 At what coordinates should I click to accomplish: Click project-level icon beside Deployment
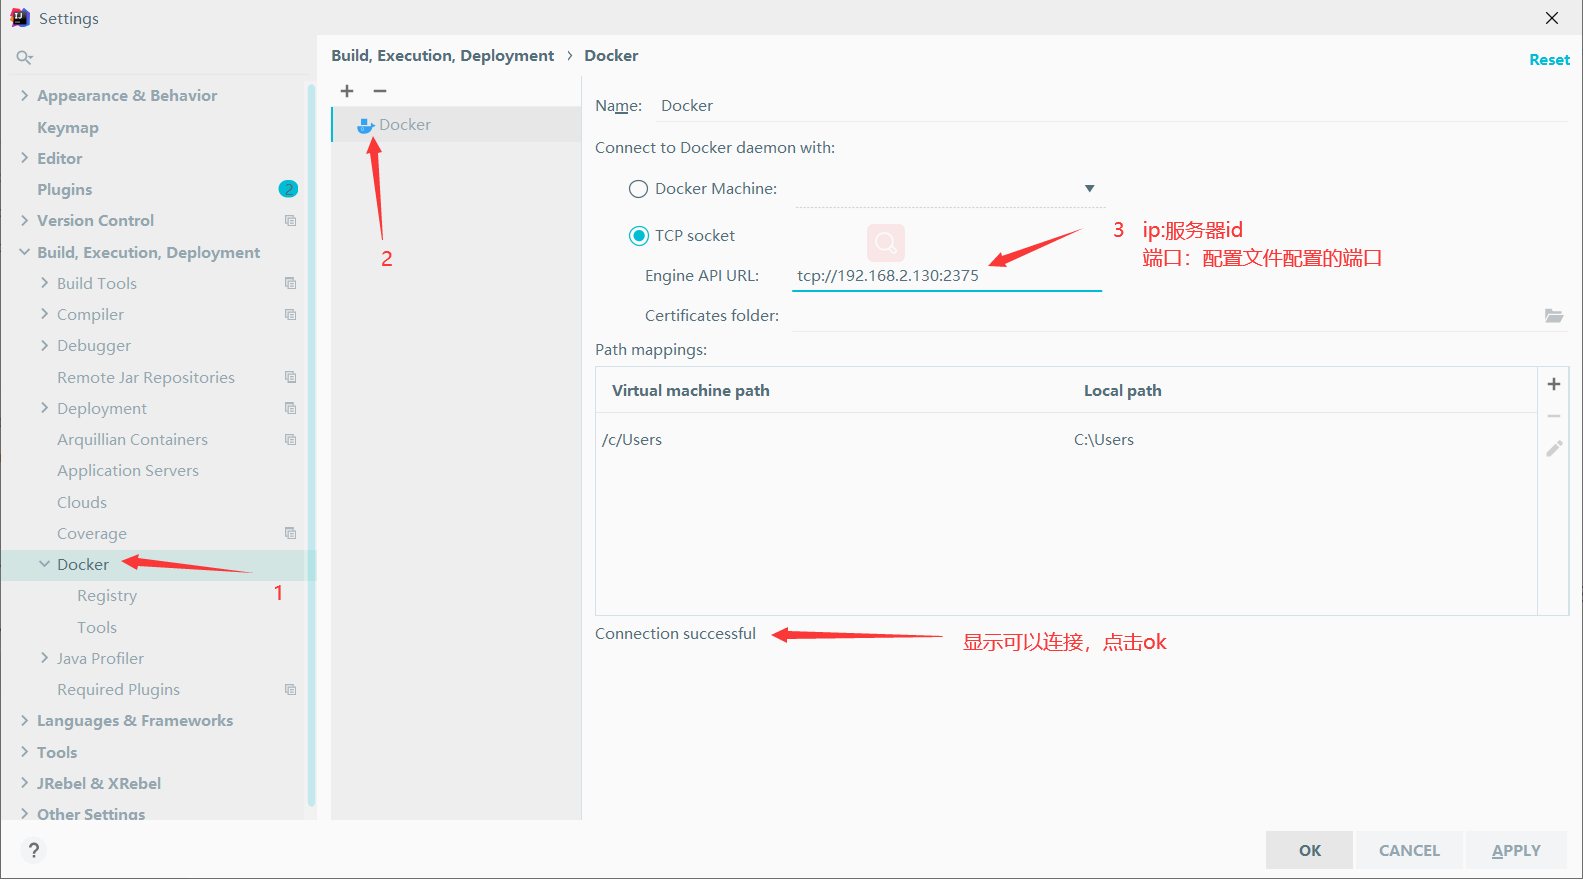tap(291, 408)
